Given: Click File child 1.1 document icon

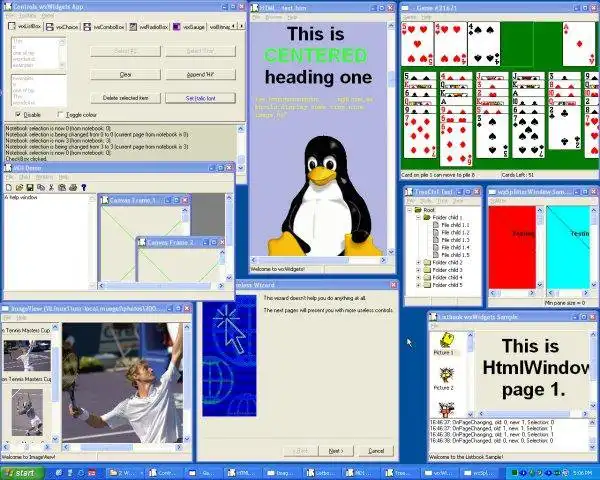Looking at the screenshot, I should point(436,225).
